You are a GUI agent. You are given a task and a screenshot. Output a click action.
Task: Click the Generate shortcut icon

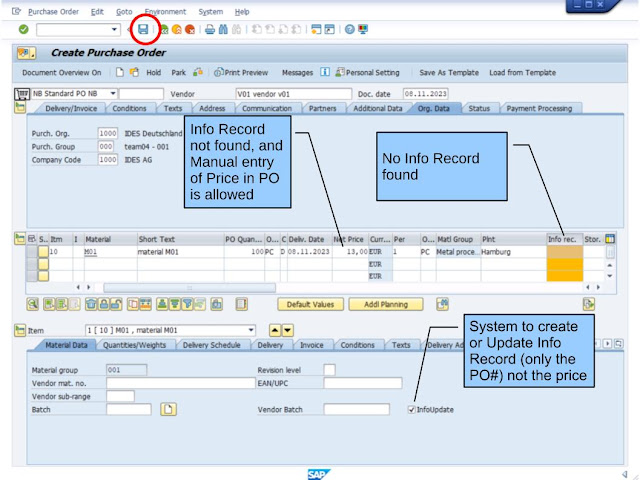(x=329, y=29)
